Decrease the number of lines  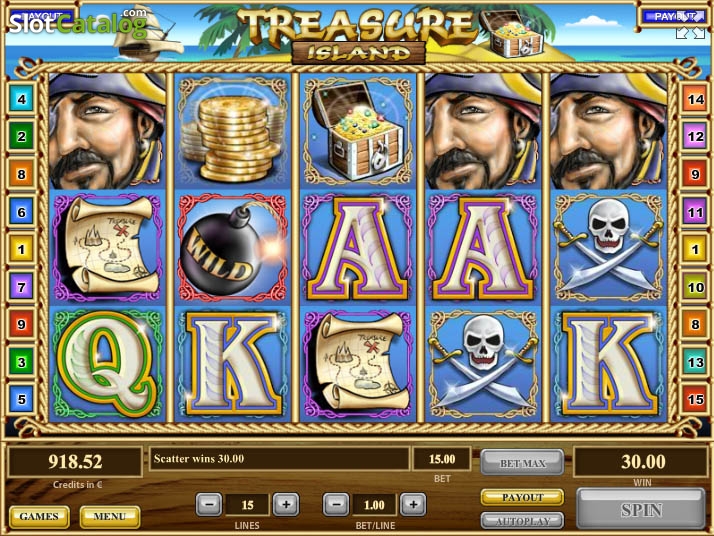coord(209,505)
